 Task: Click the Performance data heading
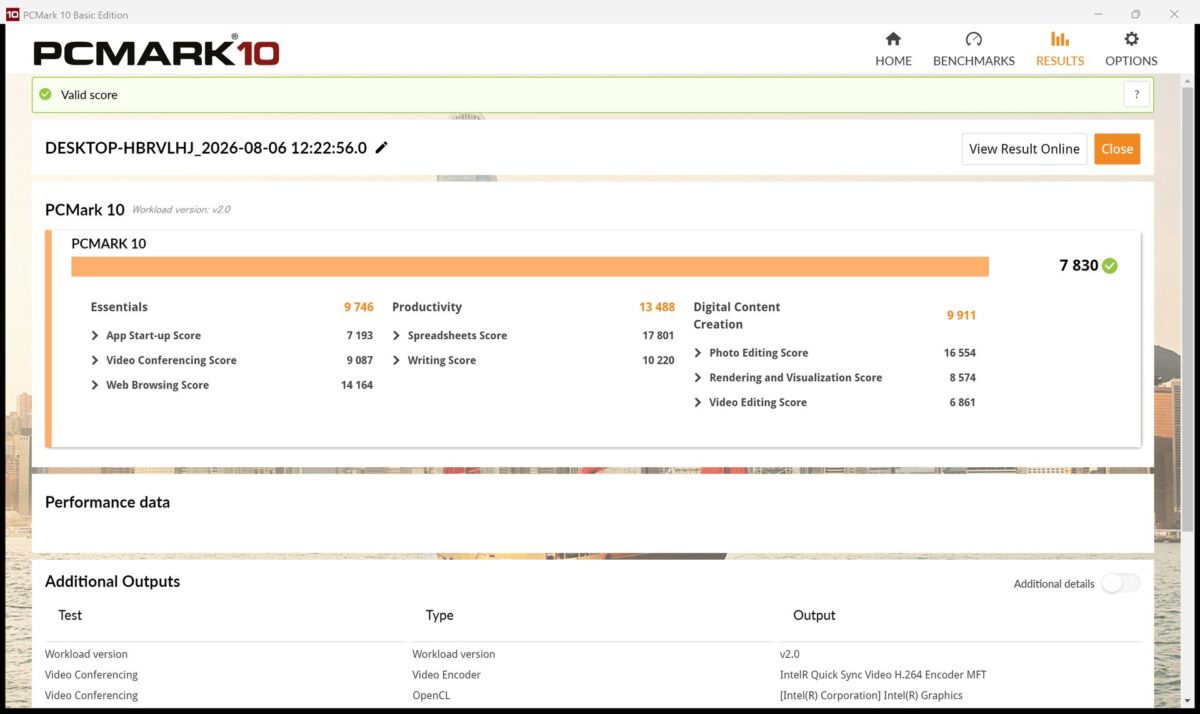(107, 502)
